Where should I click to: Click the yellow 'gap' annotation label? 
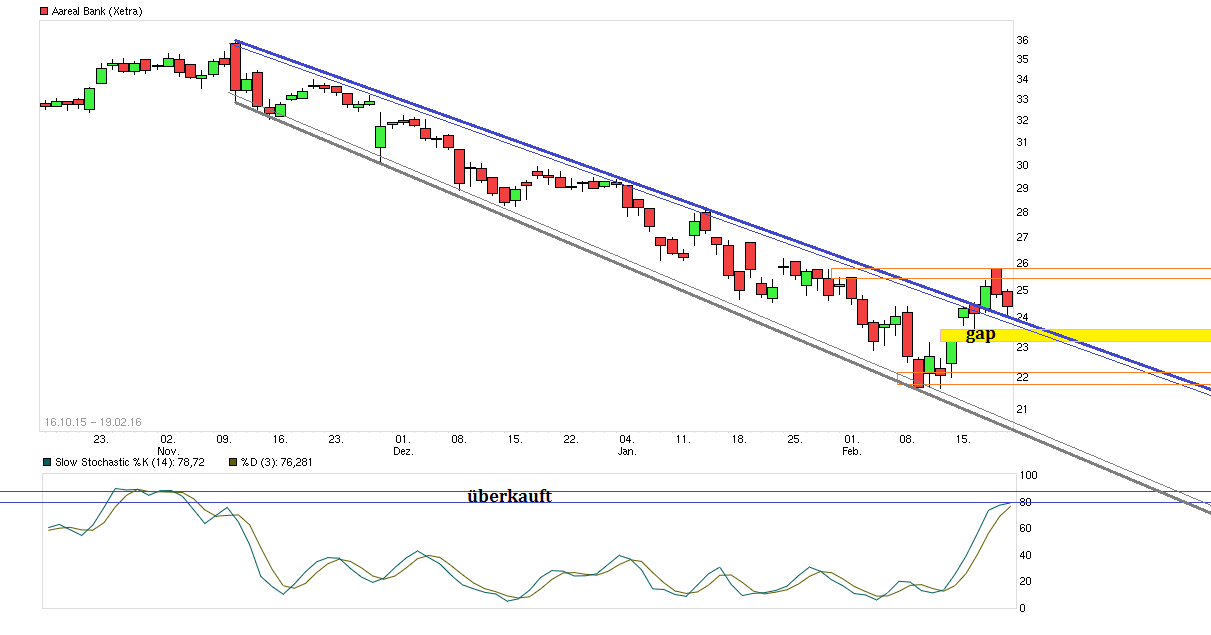[980, 335]
